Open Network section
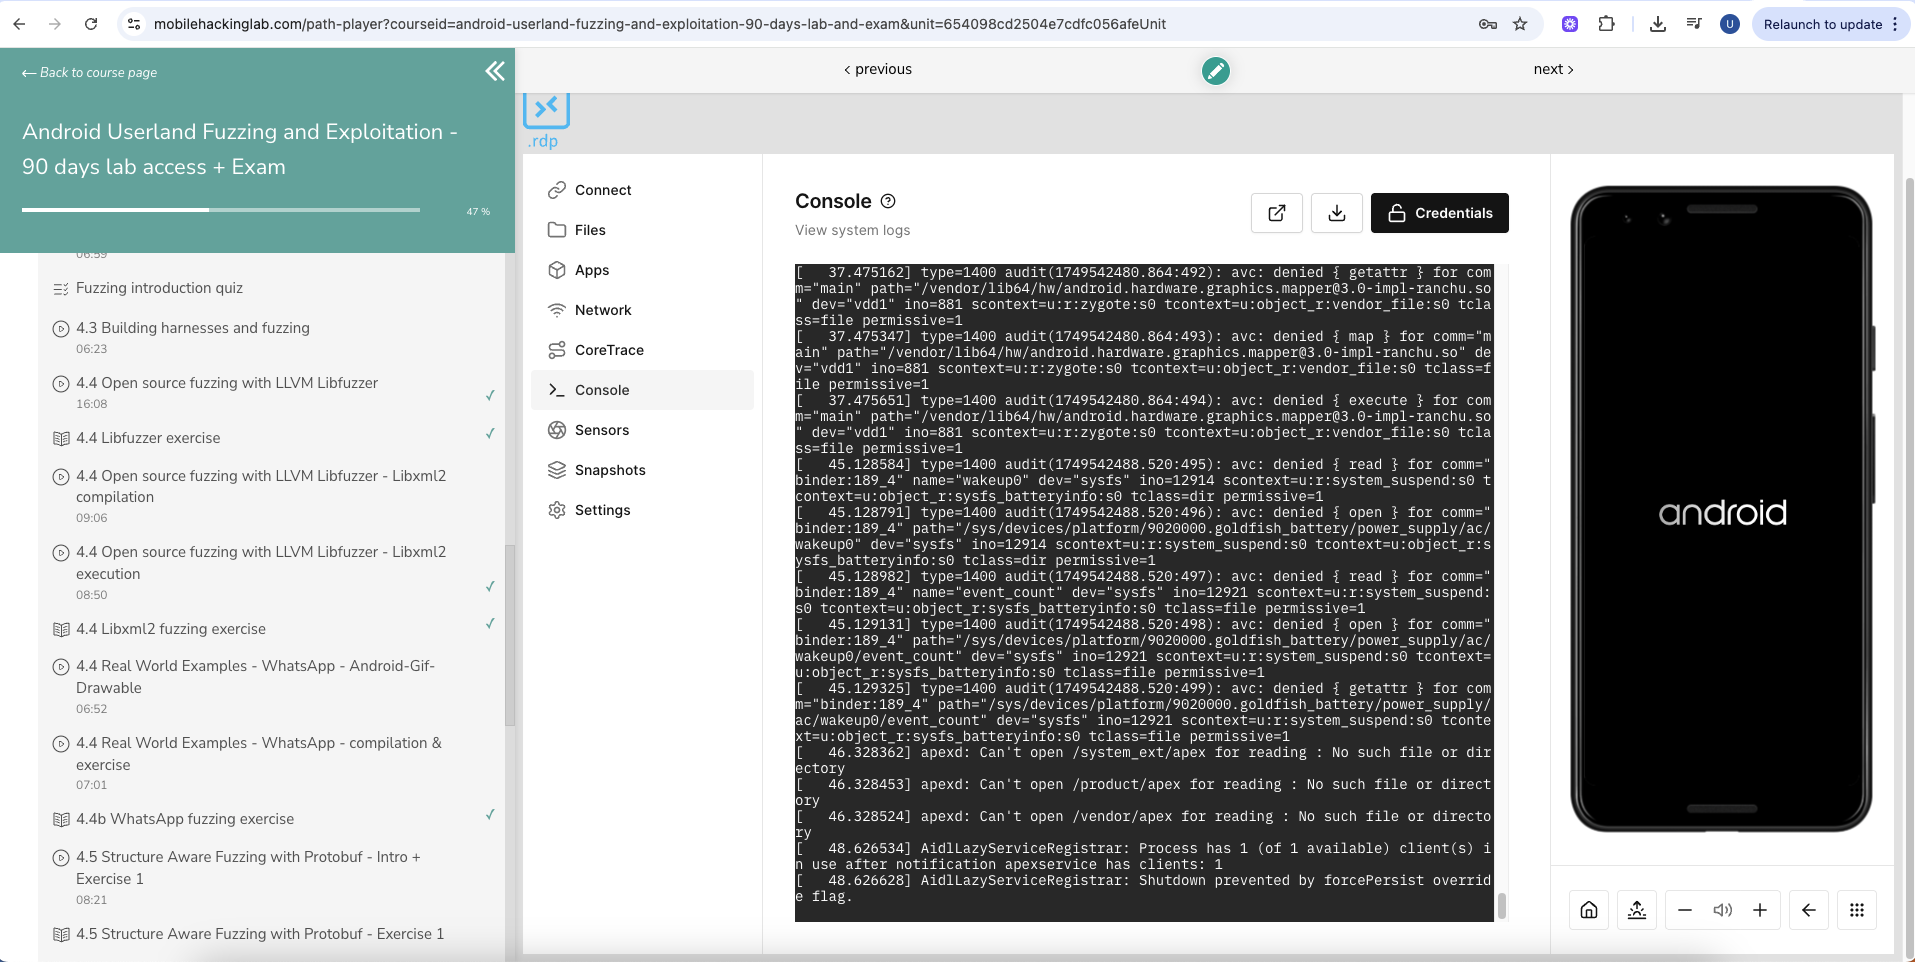 642,310
